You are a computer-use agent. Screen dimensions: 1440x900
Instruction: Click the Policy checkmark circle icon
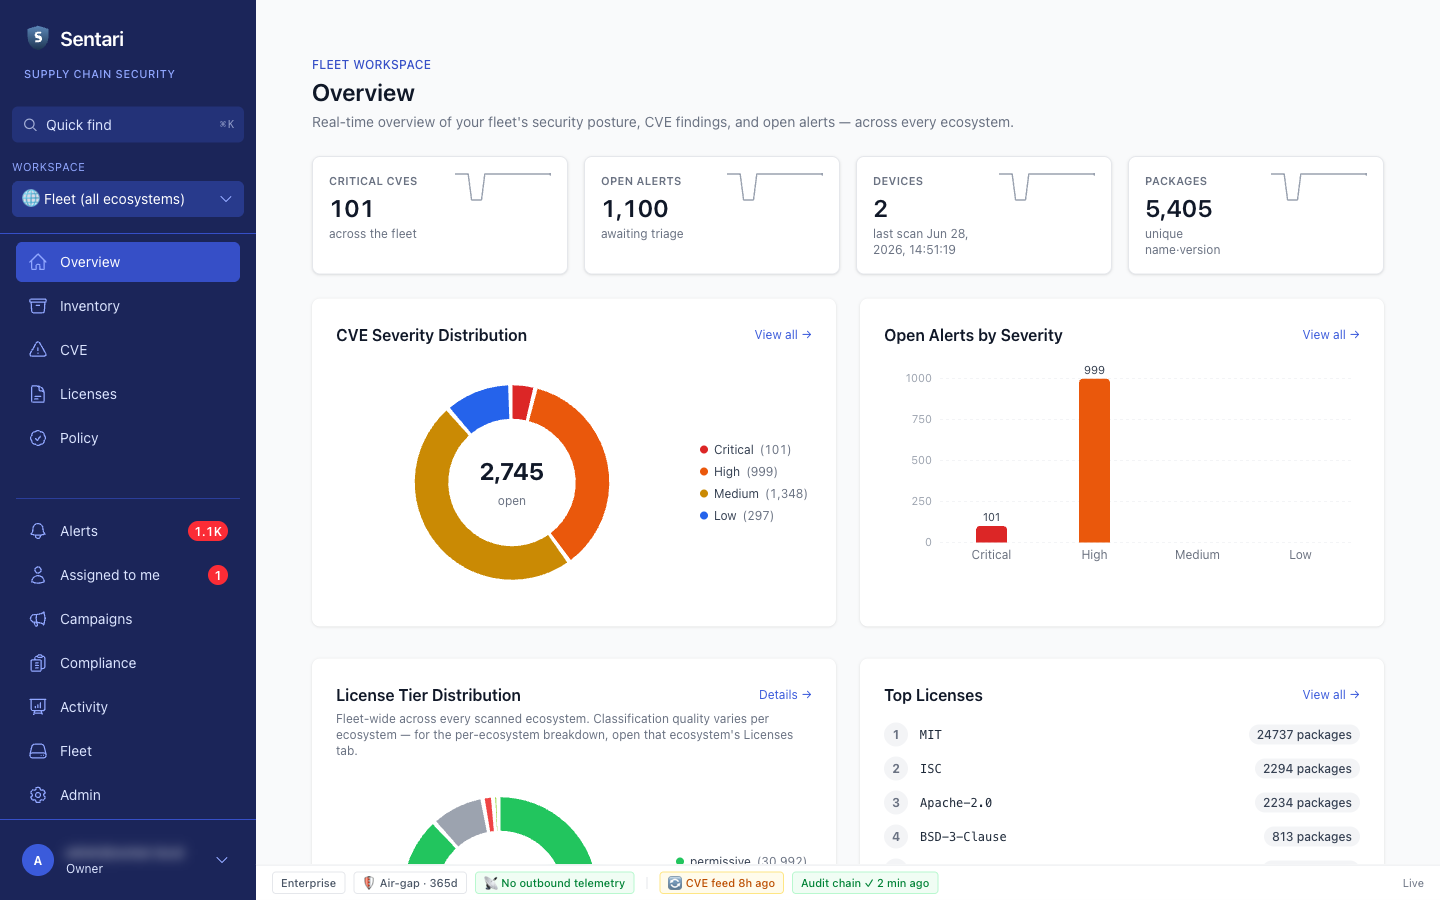[x=38, y=438]
